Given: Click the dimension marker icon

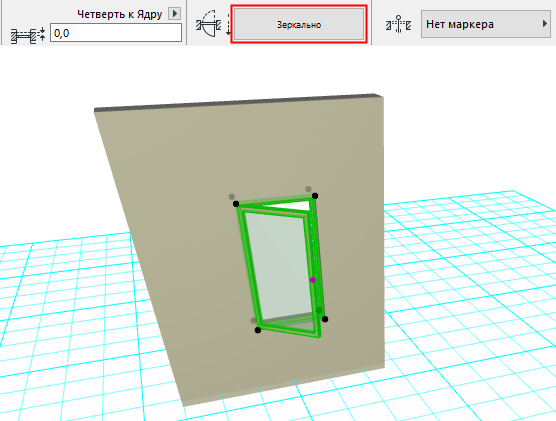Looking at the screenshot, I should pyautogui.click(x=398, y=24).
